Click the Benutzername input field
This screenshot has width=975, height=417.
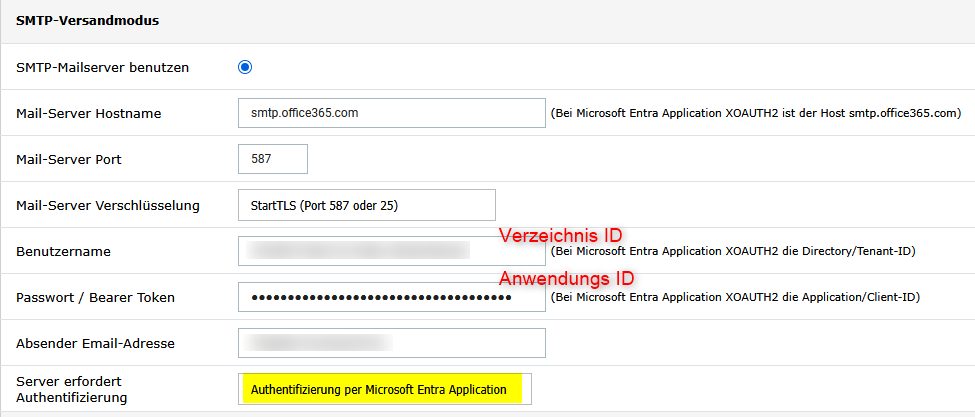click(391, 251)
